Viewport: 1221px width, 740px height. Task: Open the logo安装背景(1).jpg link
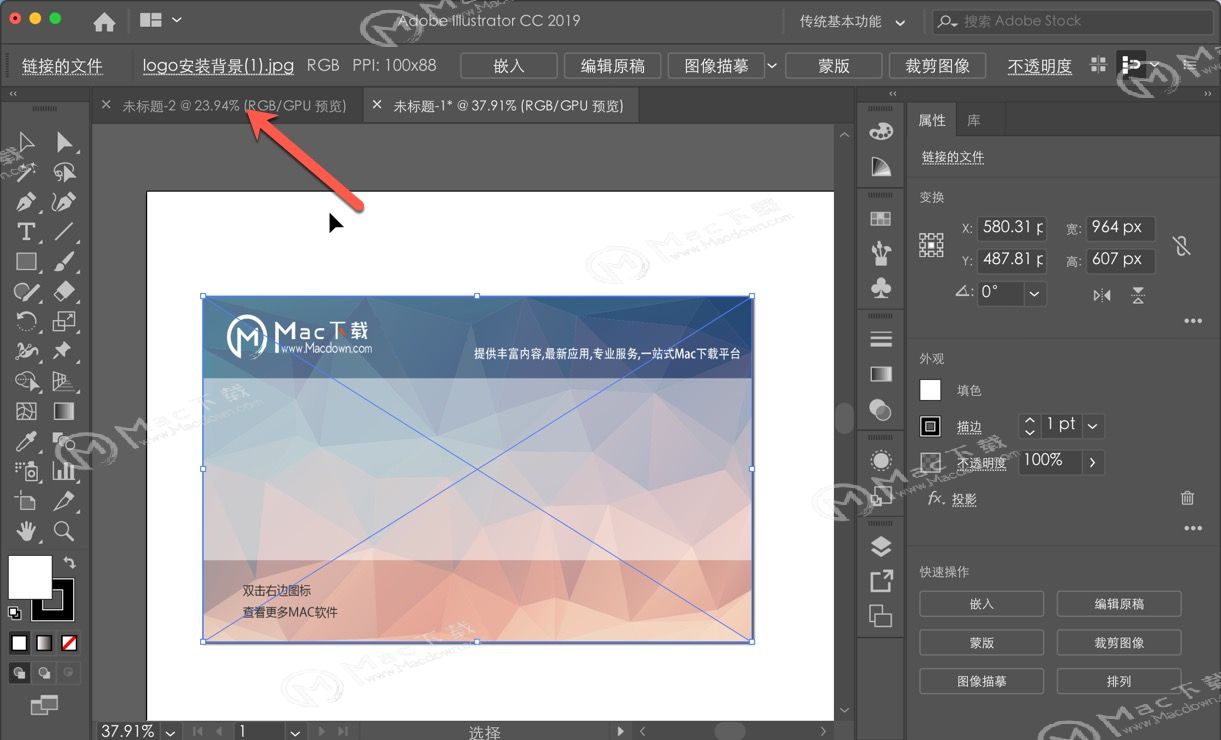click(218, 66)
